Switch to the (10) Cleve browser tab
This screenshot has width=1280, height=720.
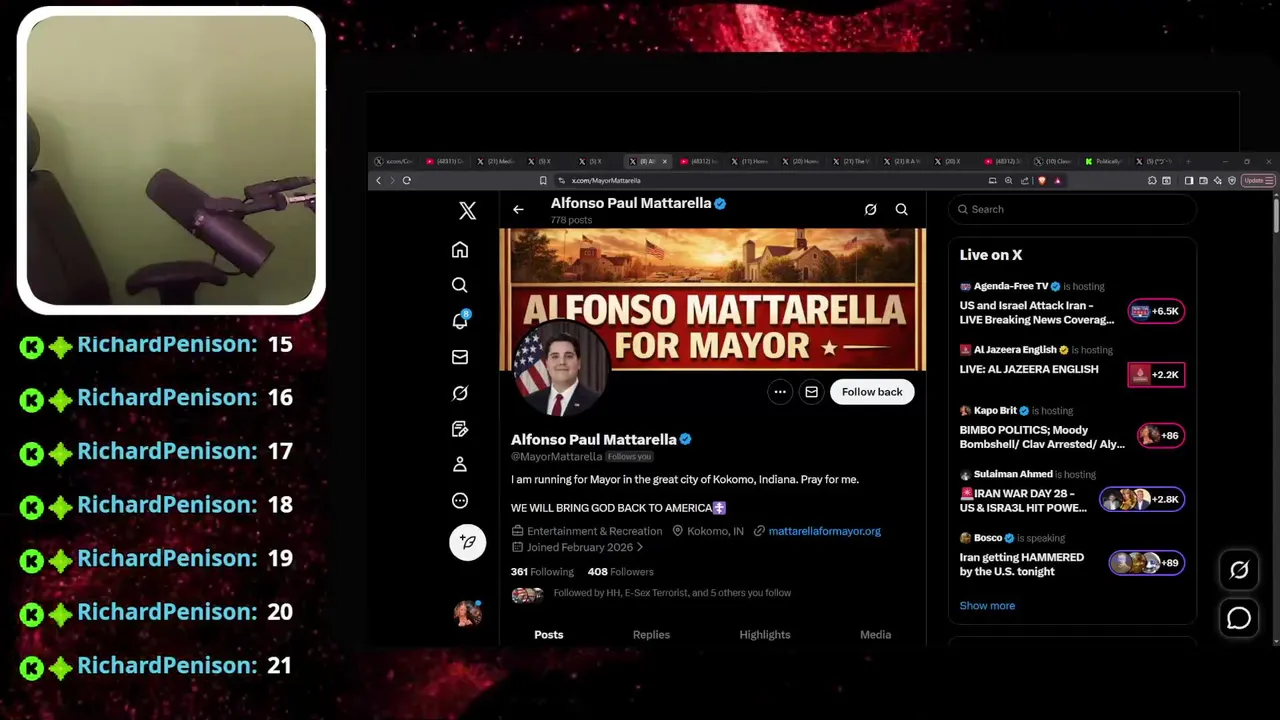click(1055, 161)
